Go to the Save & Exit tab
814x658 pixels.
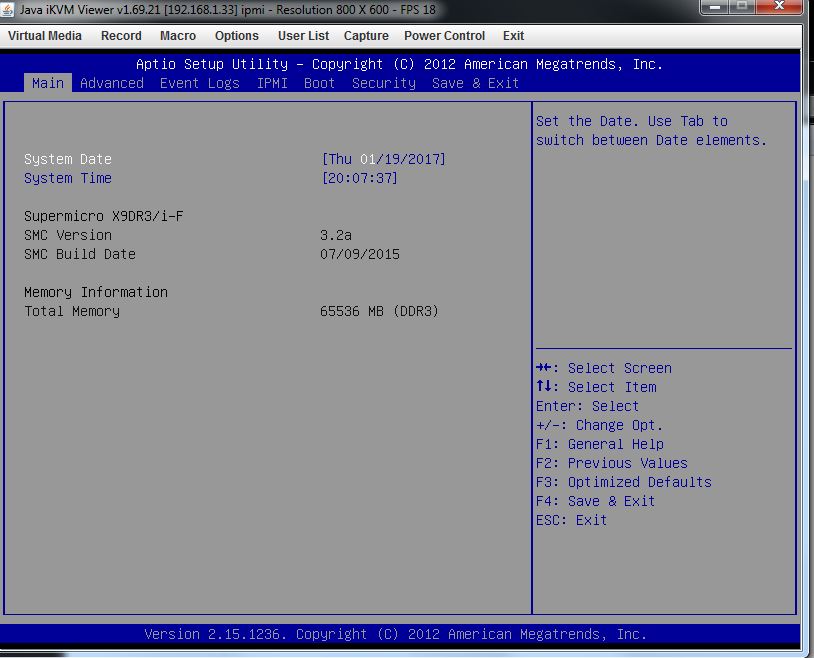476,83
